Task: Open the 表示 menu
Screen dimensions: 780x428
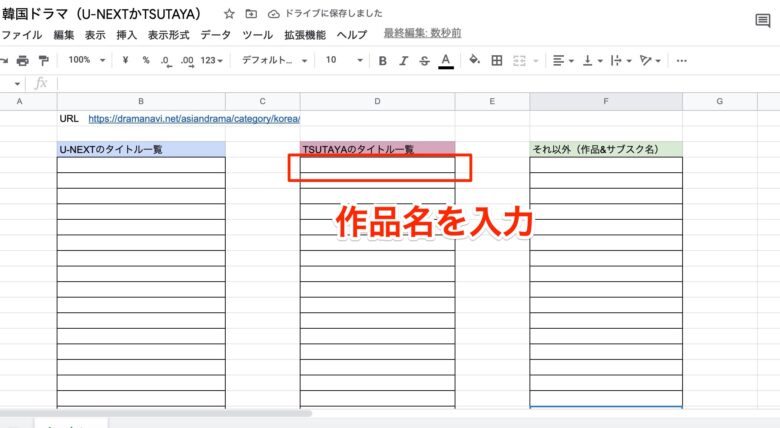Action: pos(95,35)
